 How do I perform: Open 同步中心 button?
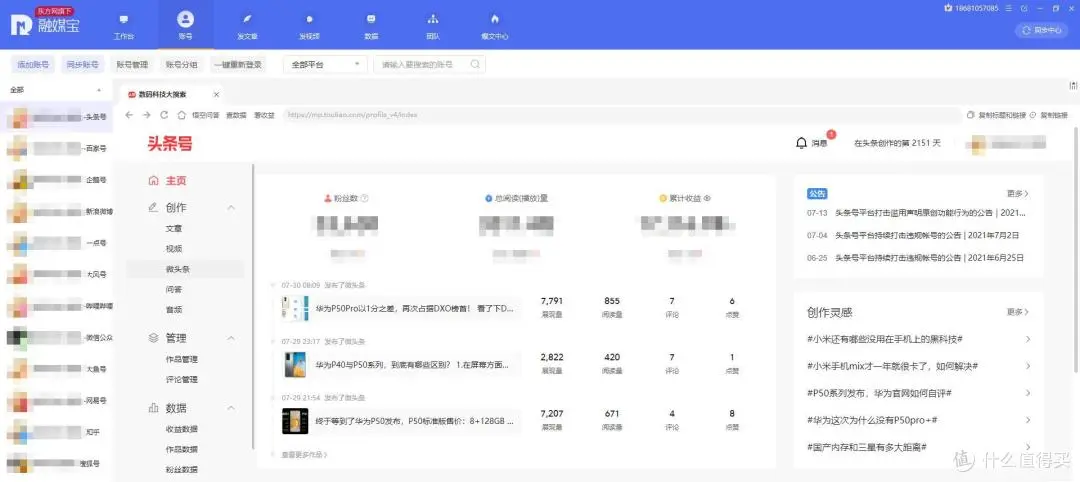[x=1041, y=30]
